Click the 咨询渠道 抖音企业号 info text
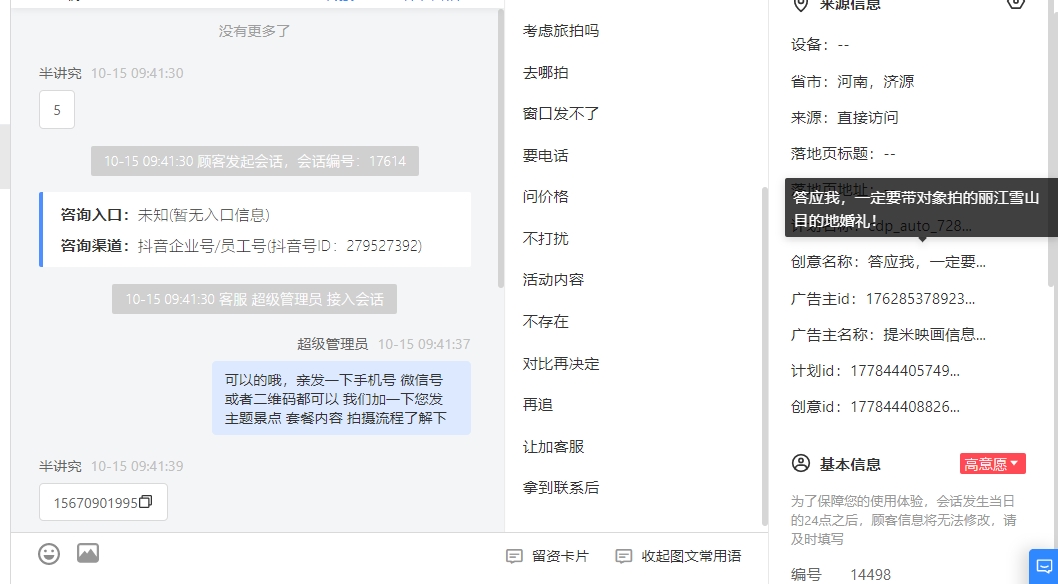This screenshot has height=584, width=1058. click(x=241, y=246)
